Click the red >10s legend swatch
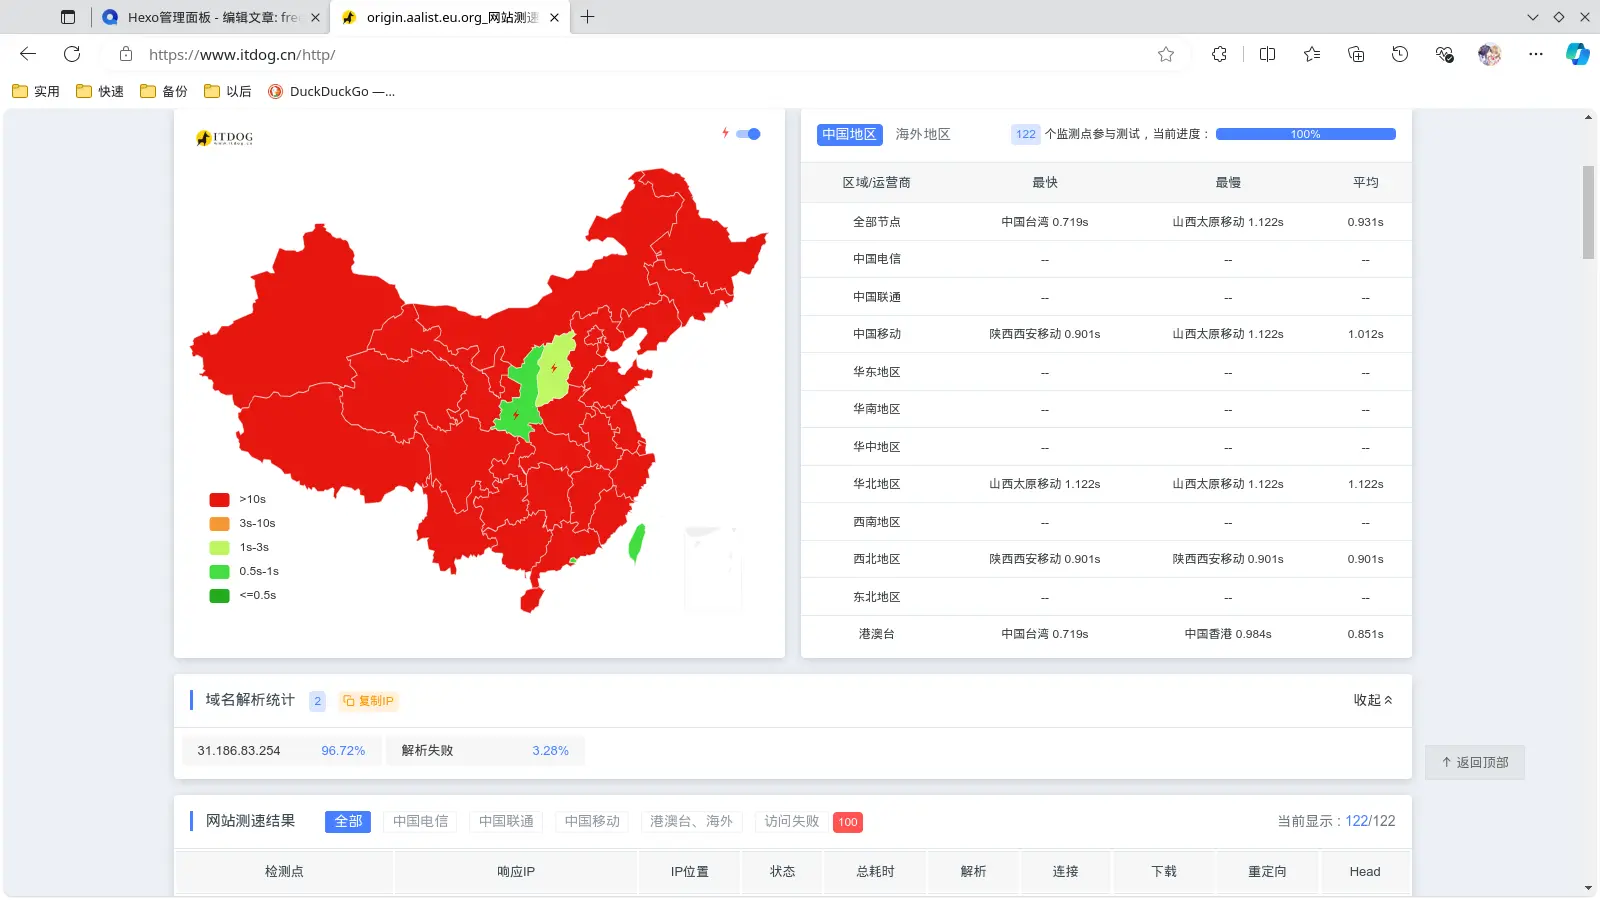This screenshot has height=900, width=1600. (219, 499)
